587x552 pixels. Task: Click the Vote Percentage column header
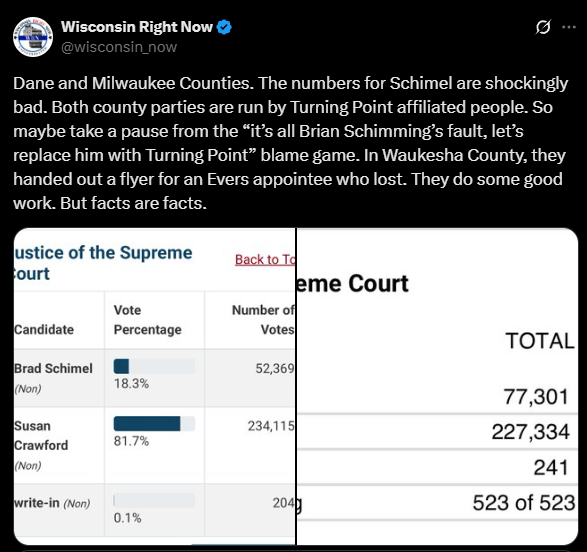click(x=147, y=320)
